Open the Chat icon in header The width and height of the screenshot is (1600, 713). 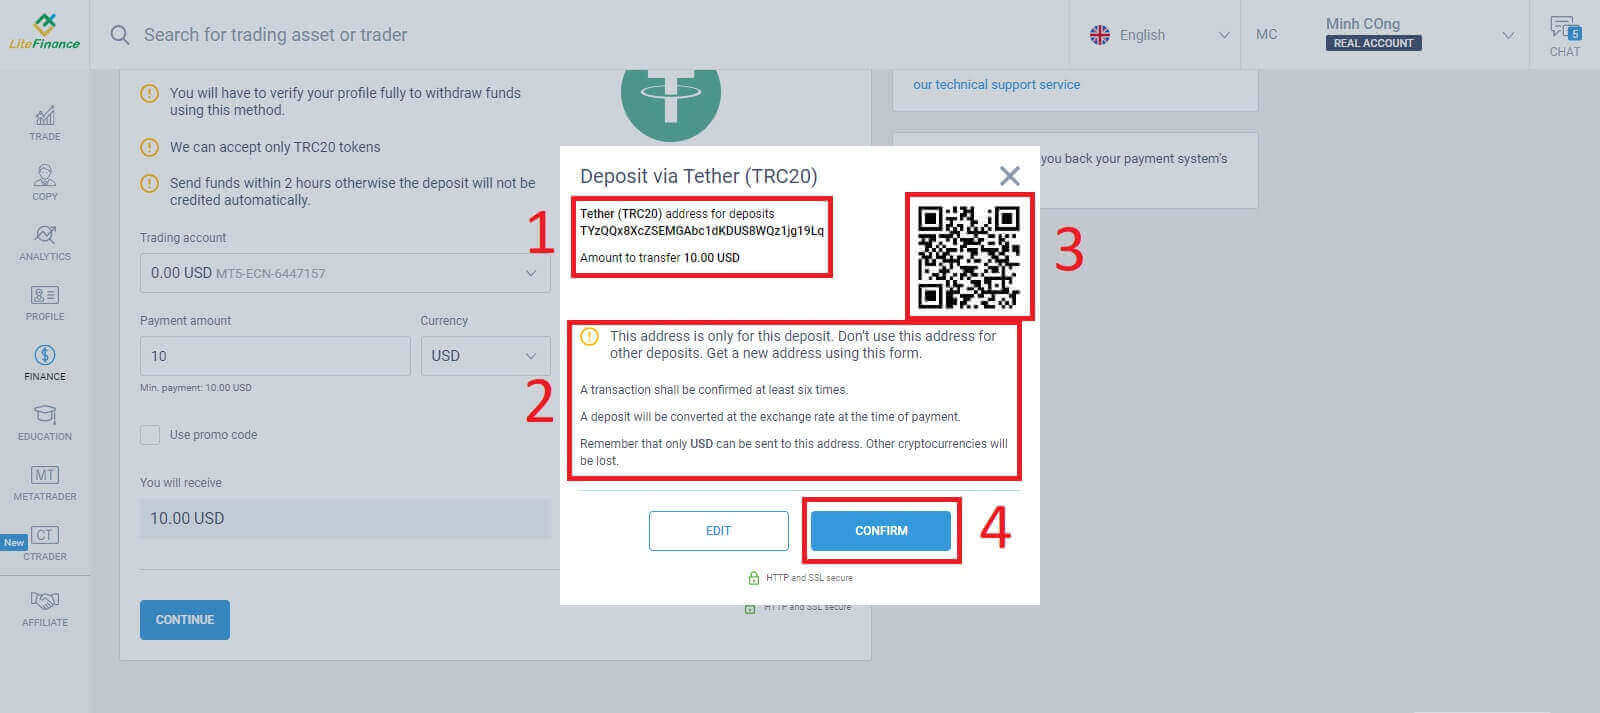coord(1565,35)
